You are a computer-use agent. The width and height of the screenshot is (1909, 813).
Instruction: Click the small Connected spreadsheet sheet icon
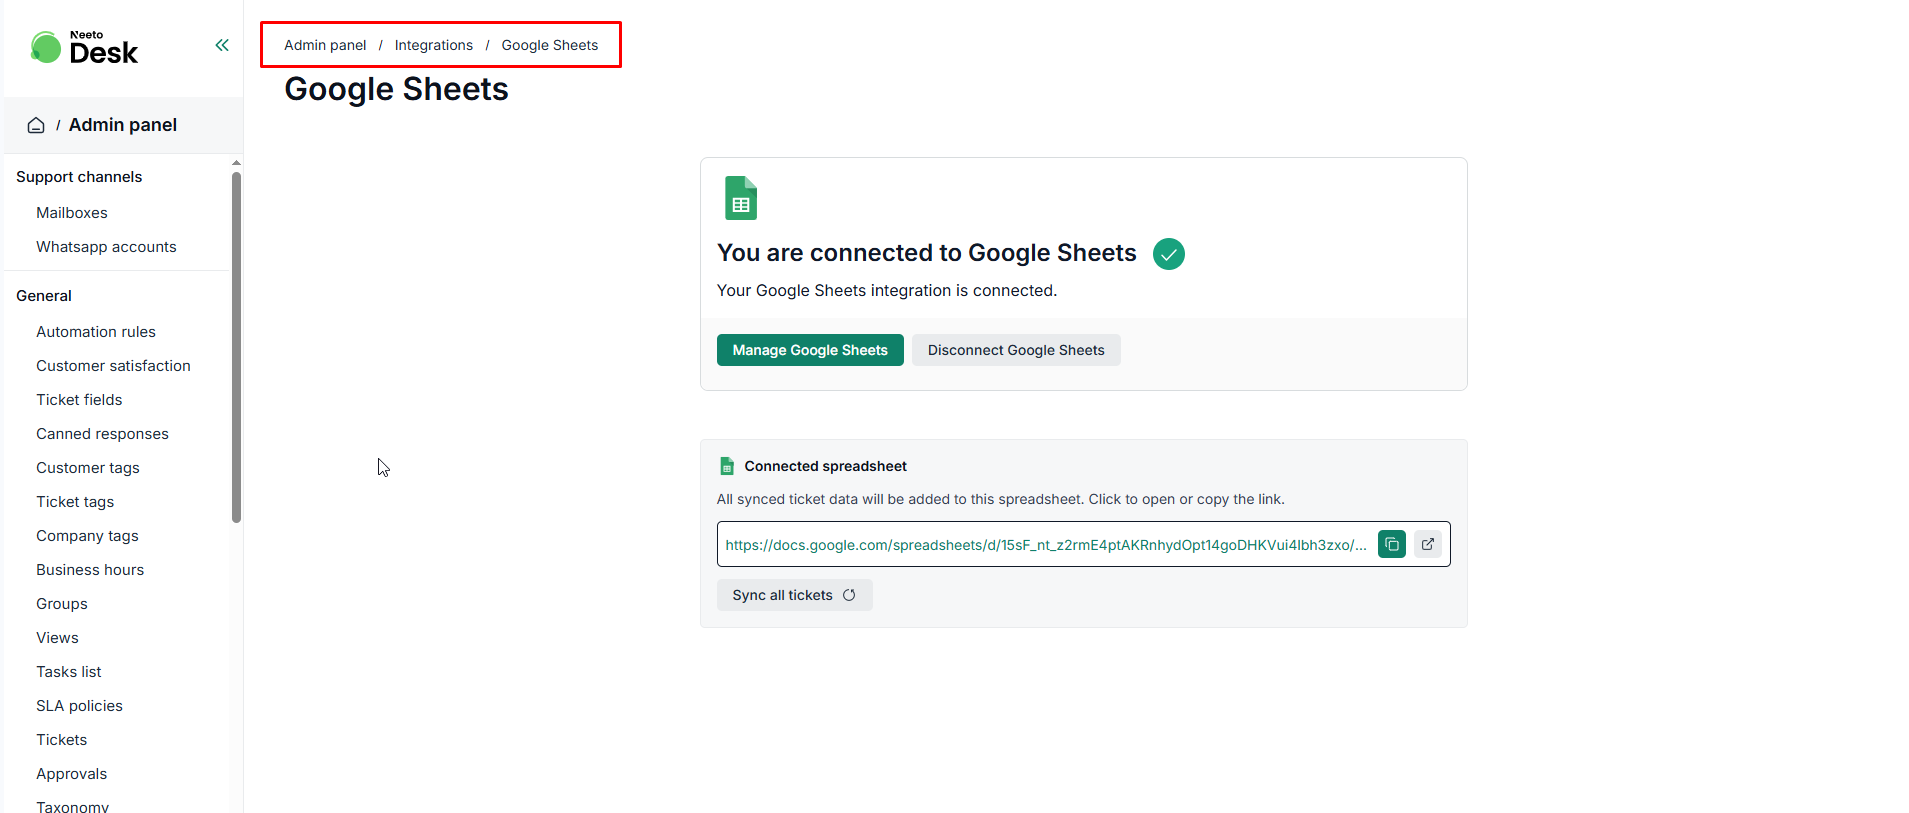point(727,466)
